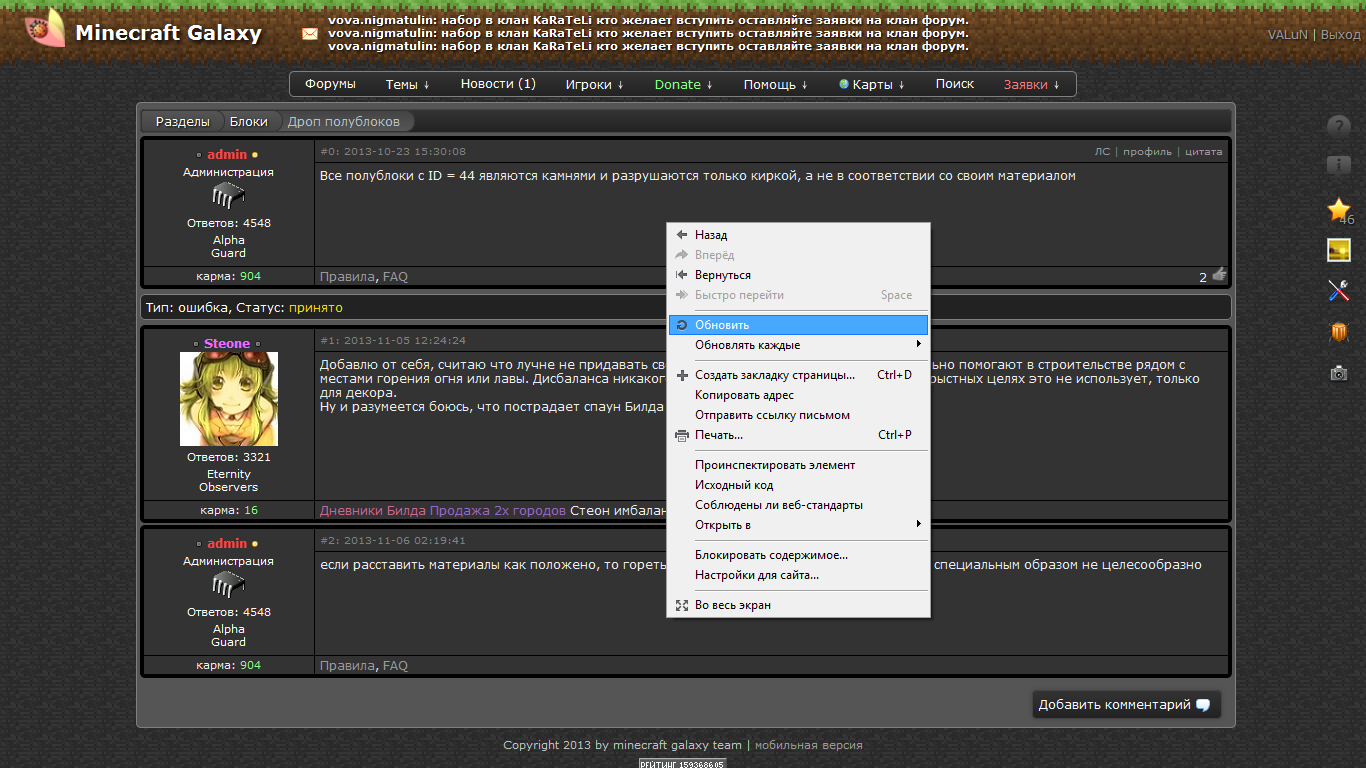Click the yellow status dot beside admin in post #0
The width and height of the screenshot is (1366, 768).
click(x=255, y=155)
